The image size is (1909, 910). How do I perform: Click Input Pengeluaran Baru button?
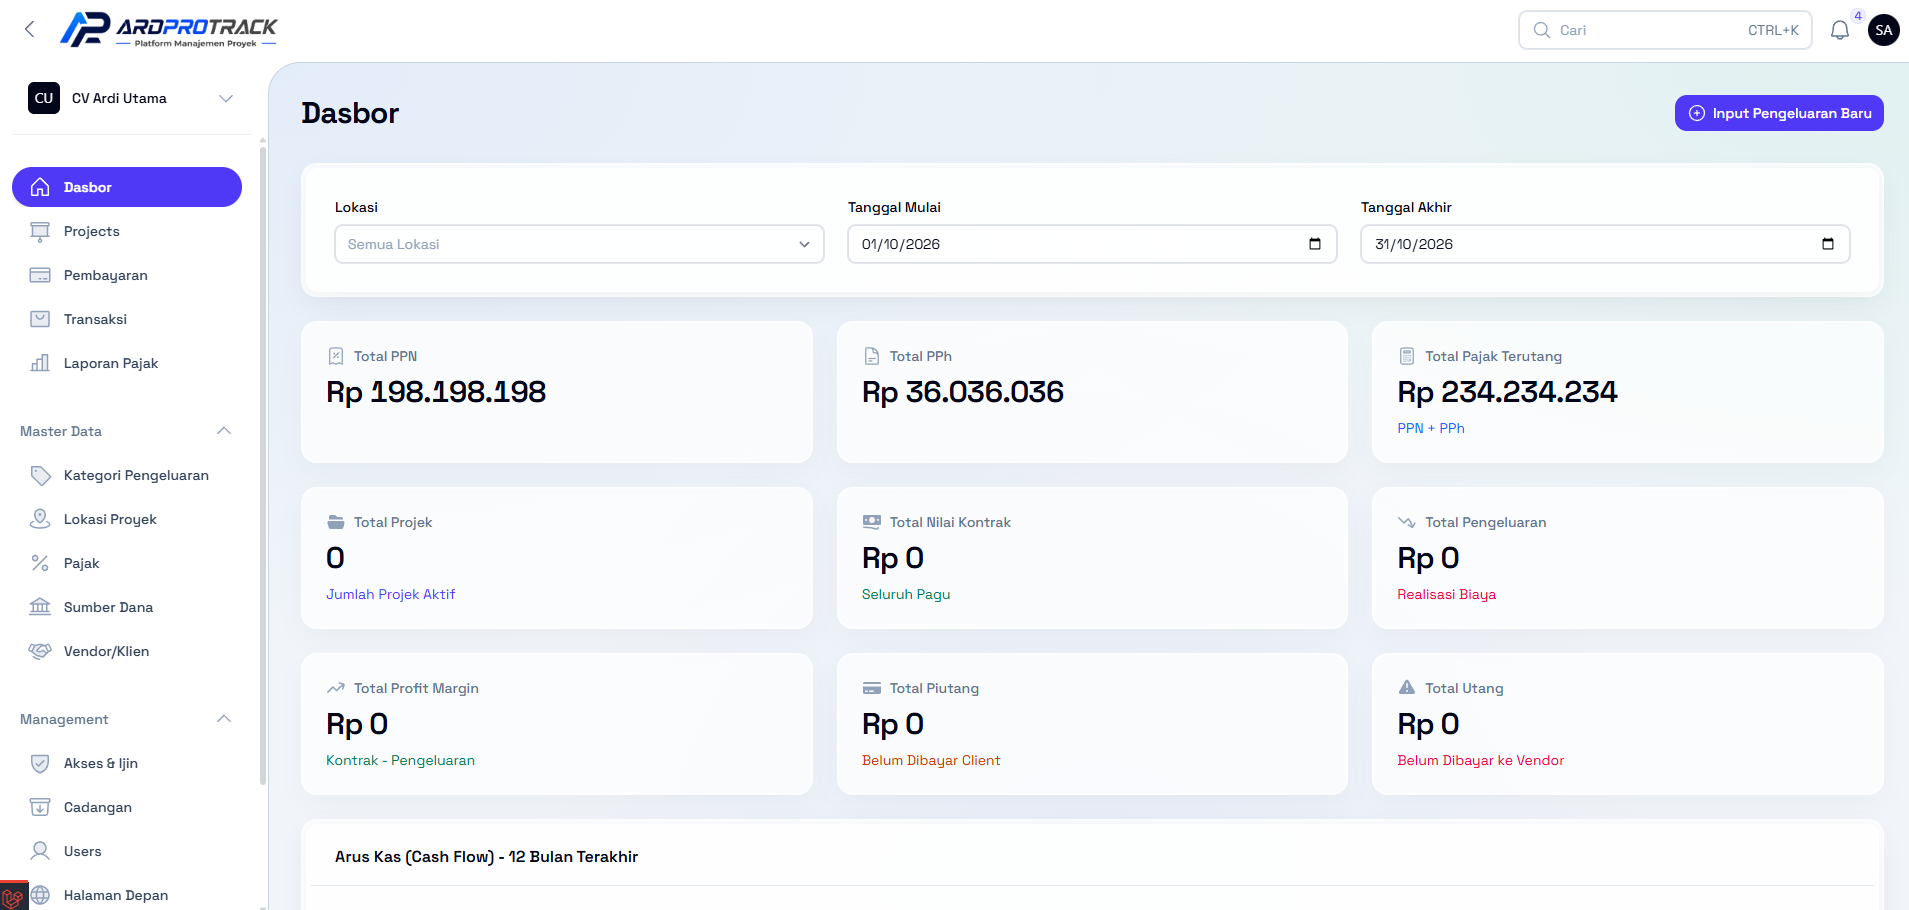pyautogui.click(x=1779, y=113)
